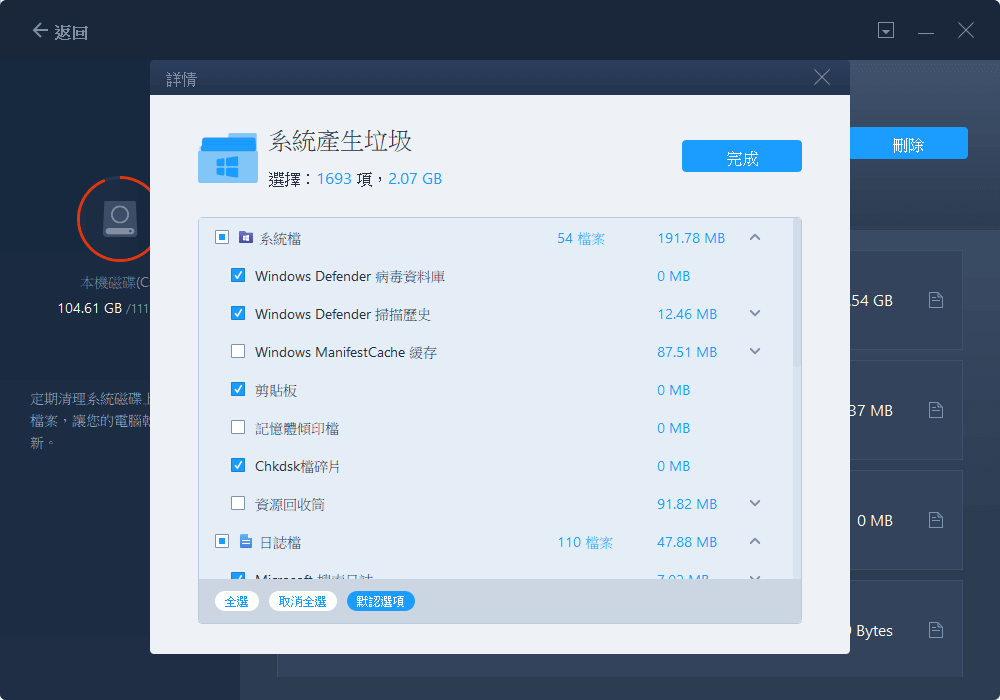The width and height of the screenshot is (1000, 700).
Task: Expand Windows Defender 掃描歷史 details
Action: click(x=755, y=313)
